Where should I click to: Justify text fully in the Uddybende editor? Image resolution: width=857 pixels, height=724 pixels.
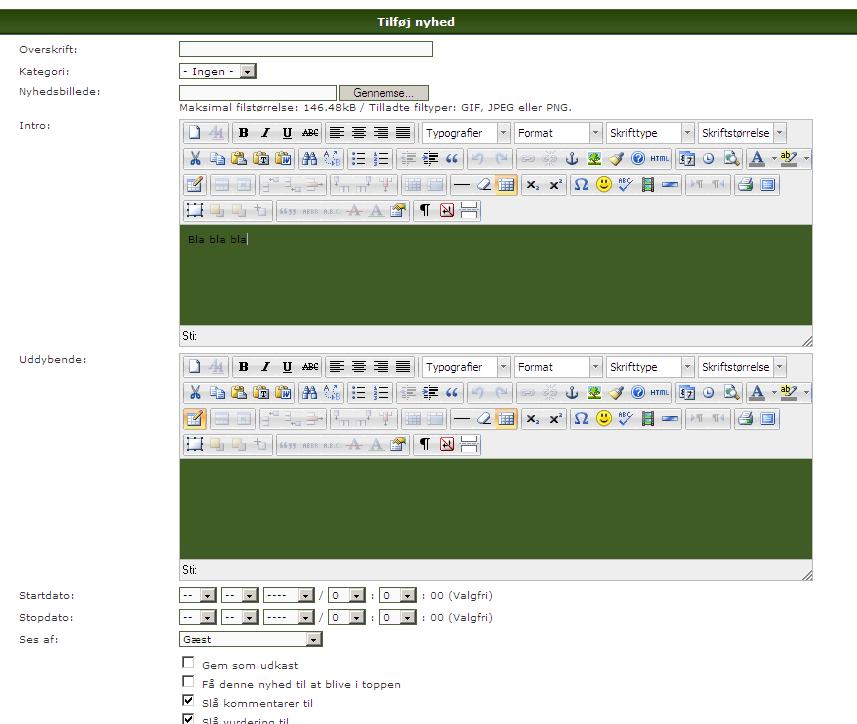click(x=403, y=367)
